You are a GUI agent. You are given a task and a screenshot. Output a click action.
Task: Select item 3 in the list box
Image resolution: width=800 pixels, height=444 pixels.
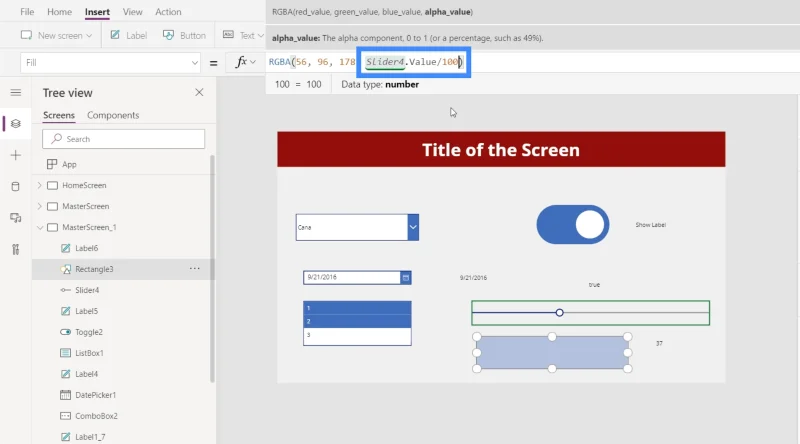pos(357,336)
